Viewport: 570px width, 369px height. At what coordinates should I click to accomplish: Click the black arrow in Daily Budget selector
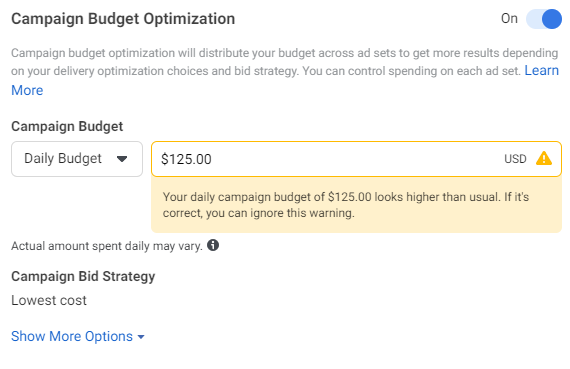click(x=122, y=159)
